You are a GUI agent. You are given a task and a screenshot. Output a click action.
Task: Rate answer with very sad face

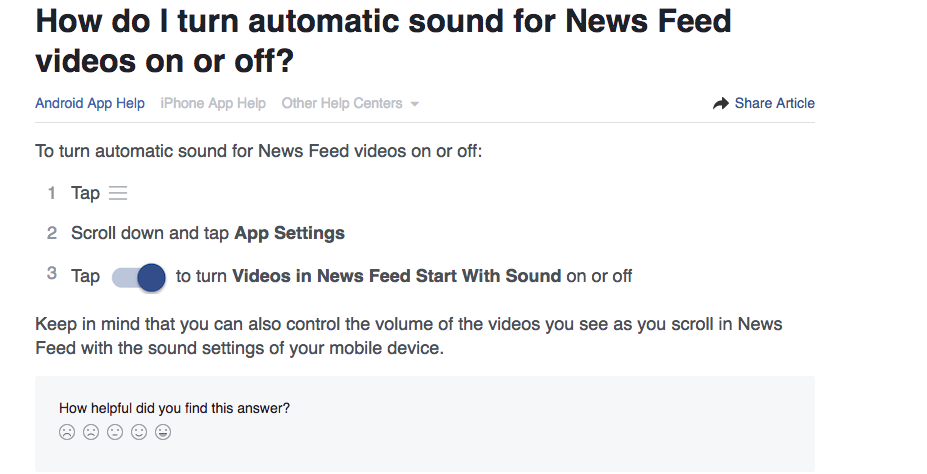click(x=67, y=432)
